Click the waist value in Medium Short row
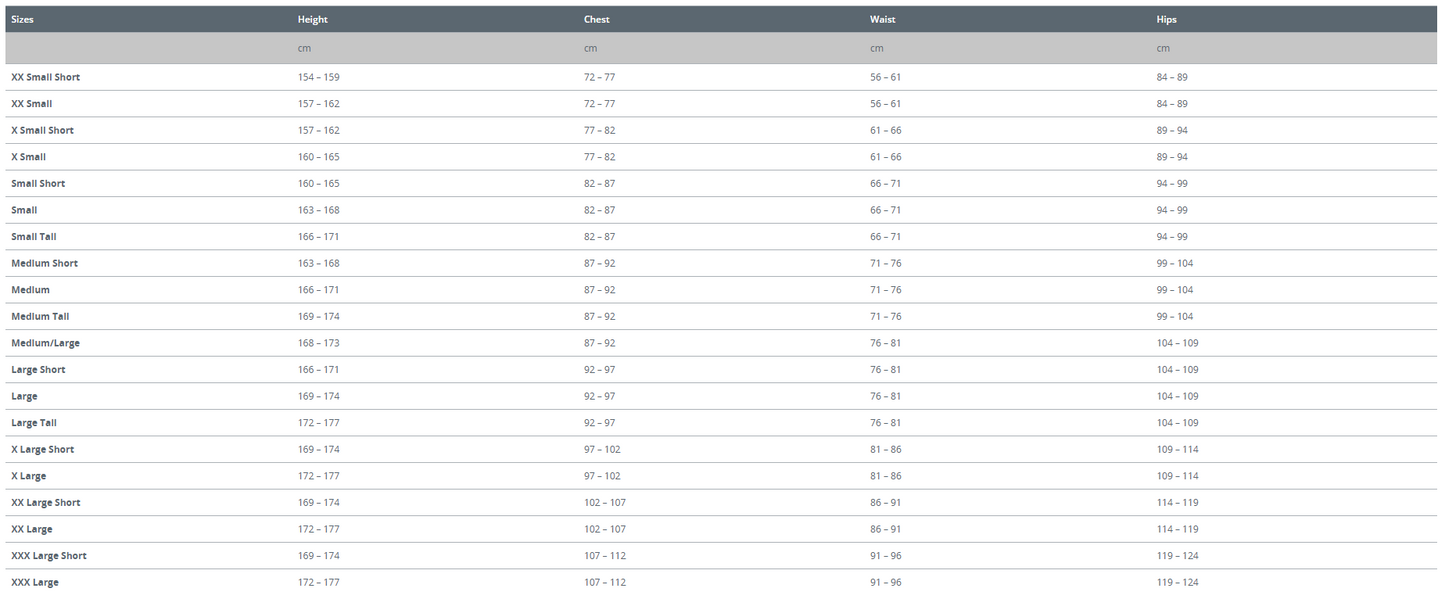Screen dimensions: 1445x599 pyautogui.click(x=885, y=264)
